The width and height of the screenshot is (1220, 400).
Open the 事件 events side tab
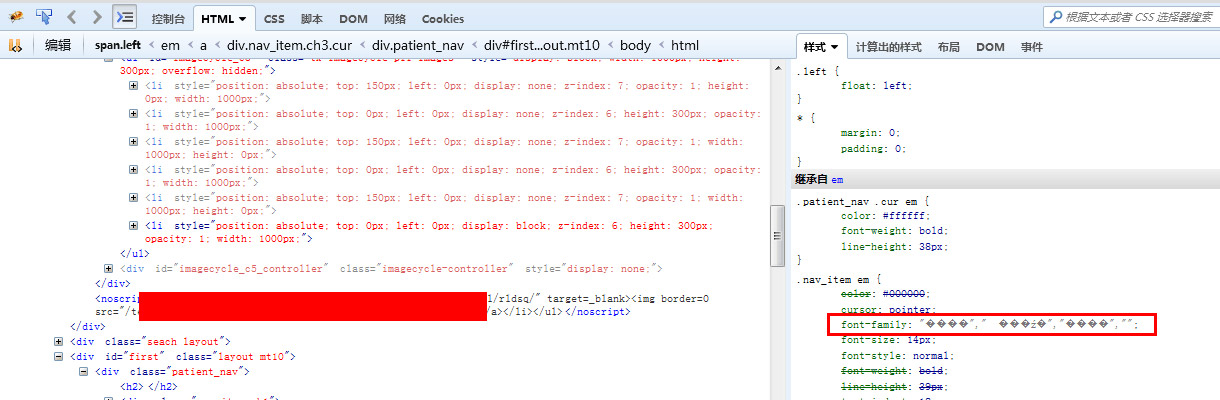[1031, 47]
